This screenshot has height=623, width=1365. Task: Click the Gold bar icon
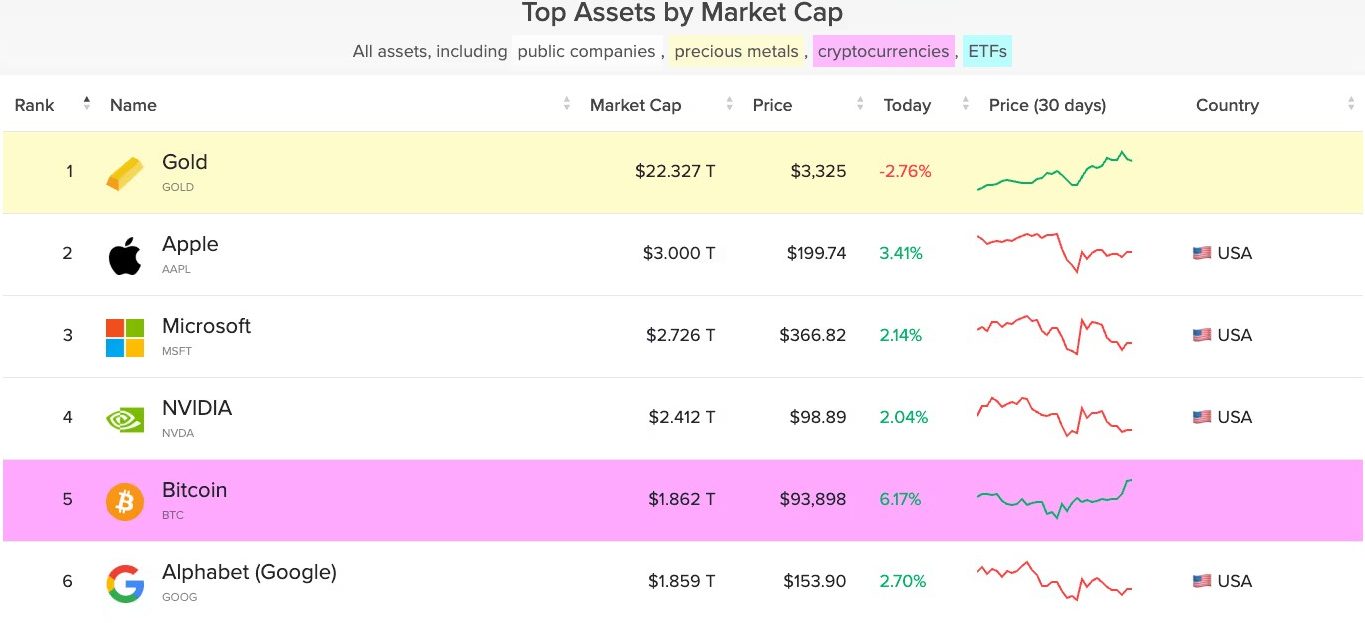(125, 173)
